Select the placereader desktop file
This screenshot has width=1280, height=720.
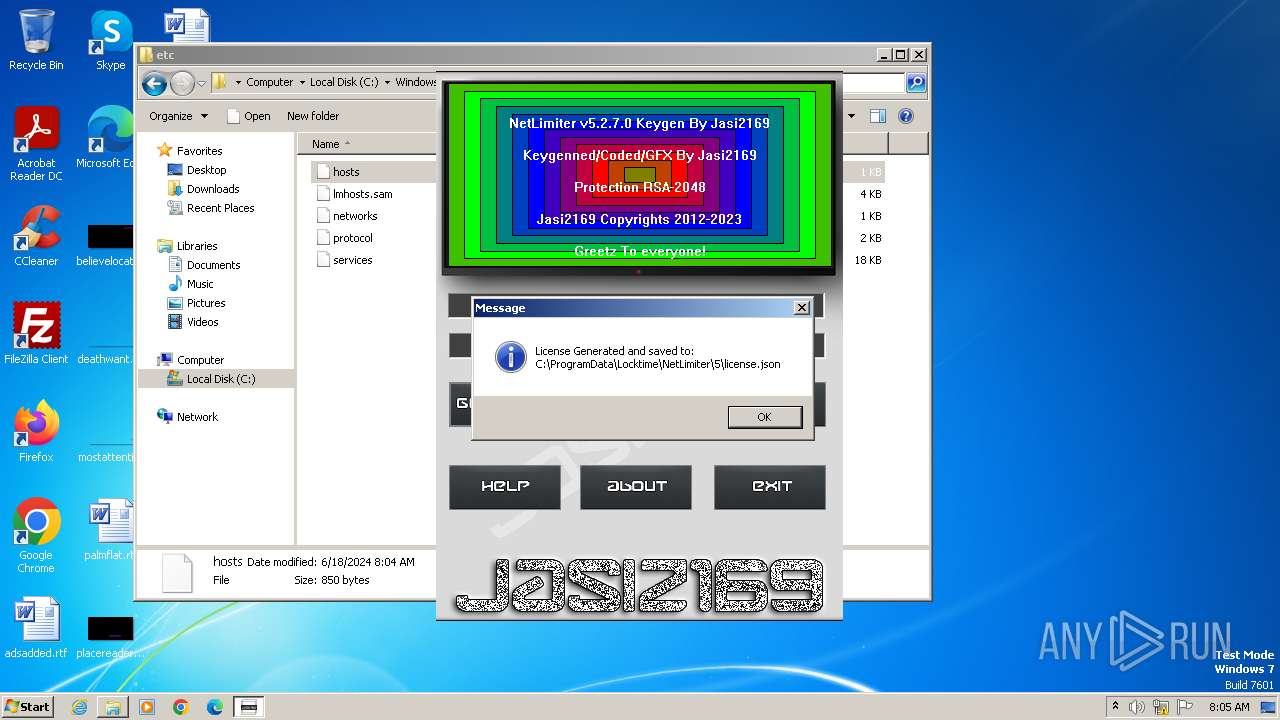[110, 637]
